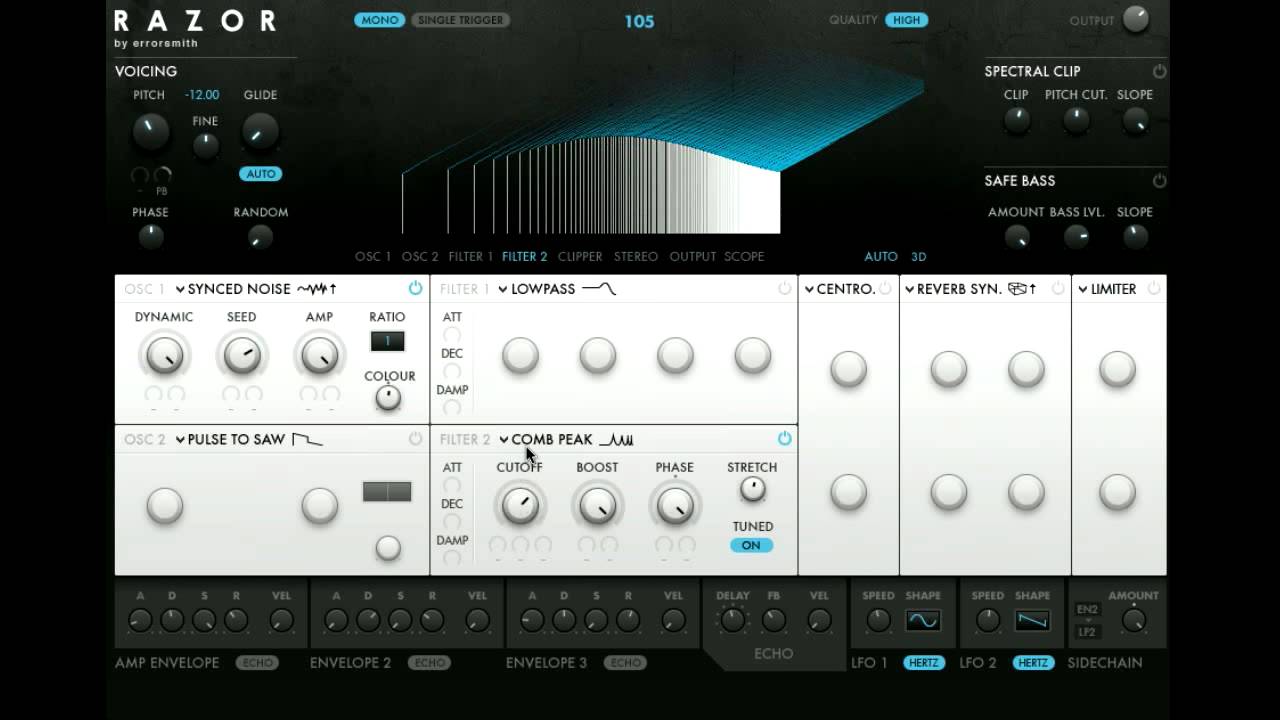Click the Voicing Pitch knob

(x=150, y=131)
